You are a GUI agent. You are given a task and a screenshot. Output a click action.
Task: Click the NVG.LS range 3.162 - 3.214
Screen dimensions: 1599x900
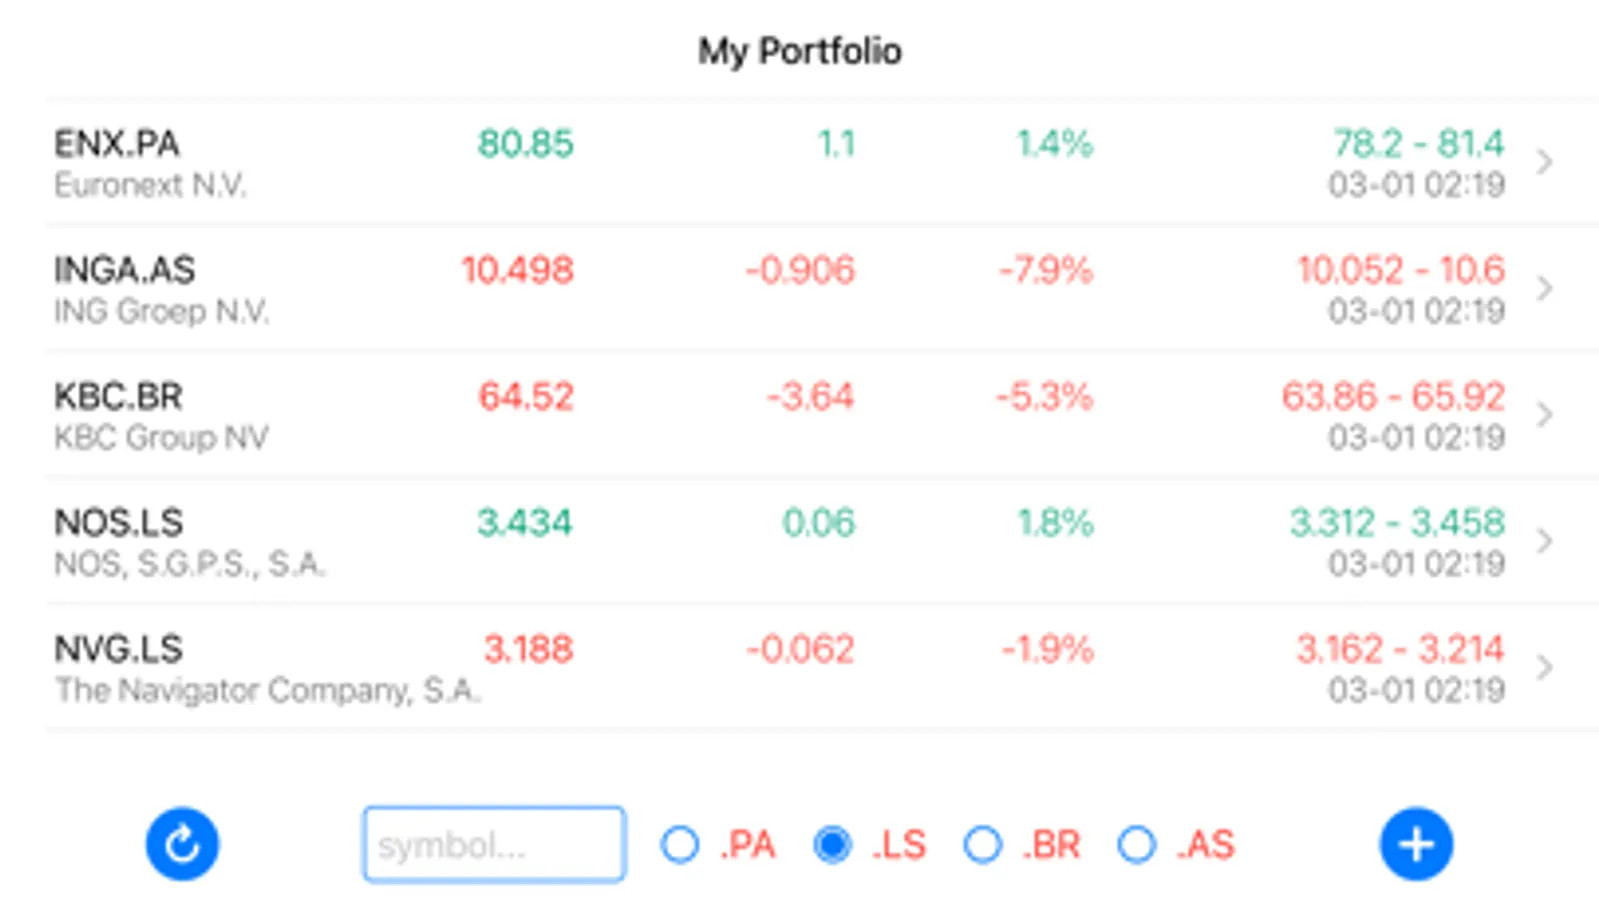pyautogui.click(x=1400, y=650)
